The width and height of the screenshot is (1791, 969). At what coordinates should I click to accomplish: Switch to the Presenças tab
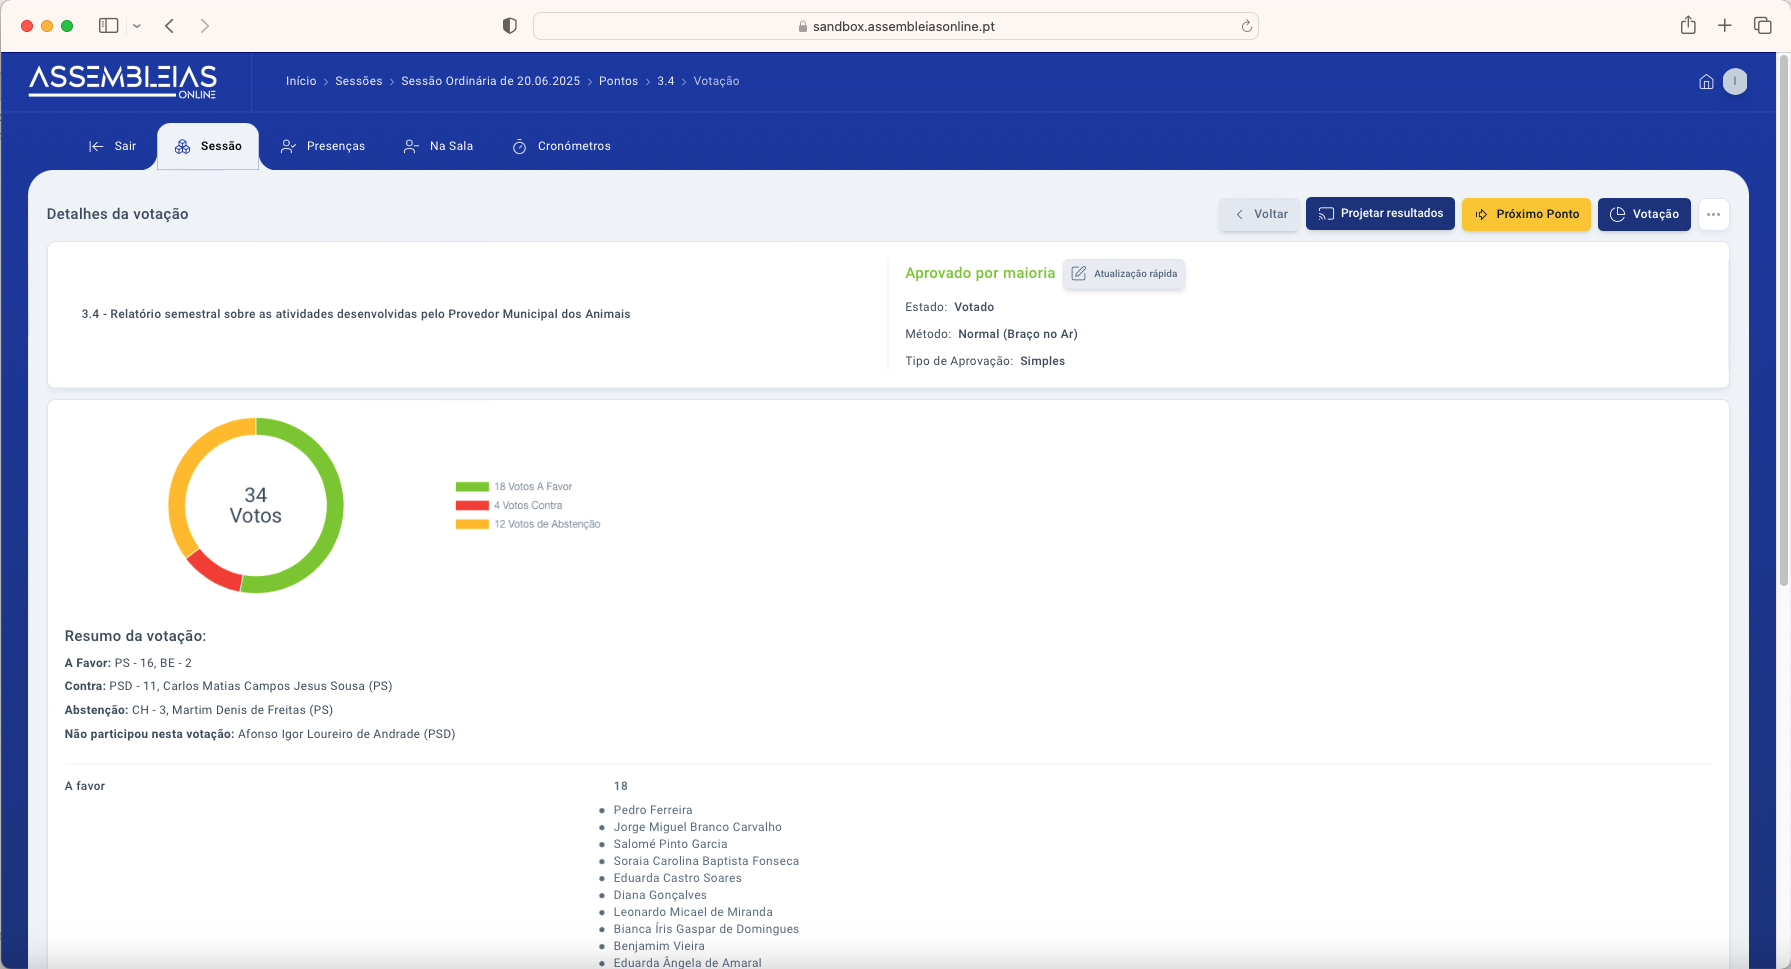point(323,146)
